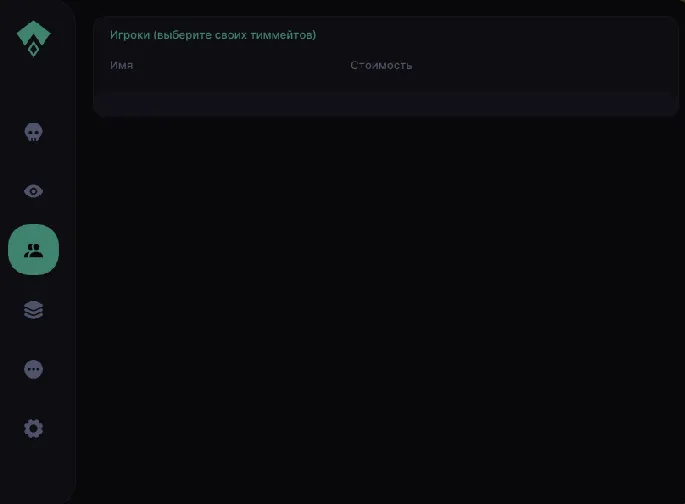
Task: Click the Имя header label
Action: click(x=121, y=65)
